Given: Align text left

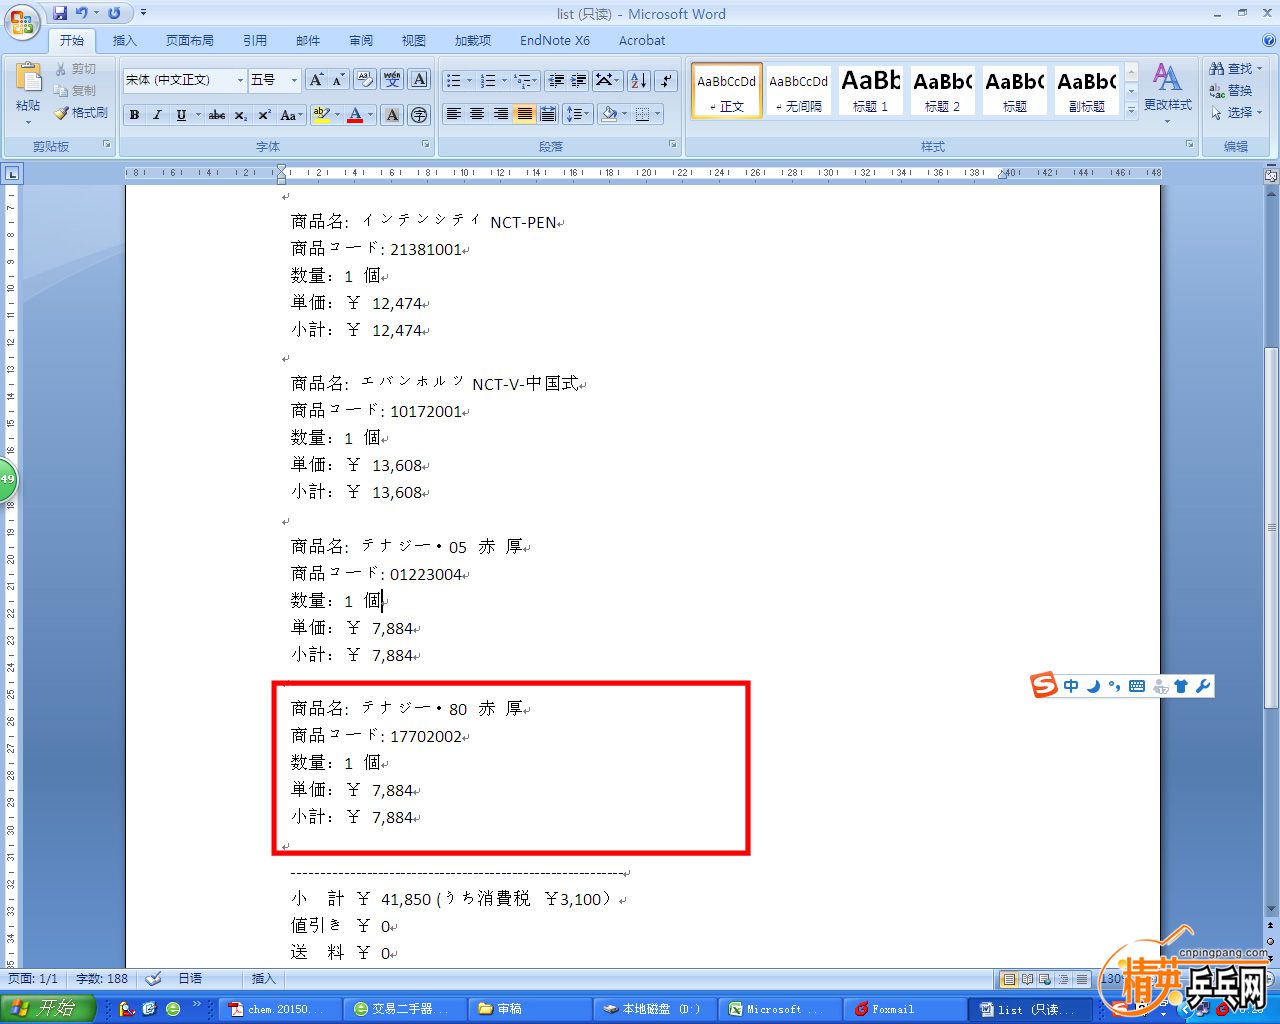Looking at the screenshot, I should pos(454,115).
